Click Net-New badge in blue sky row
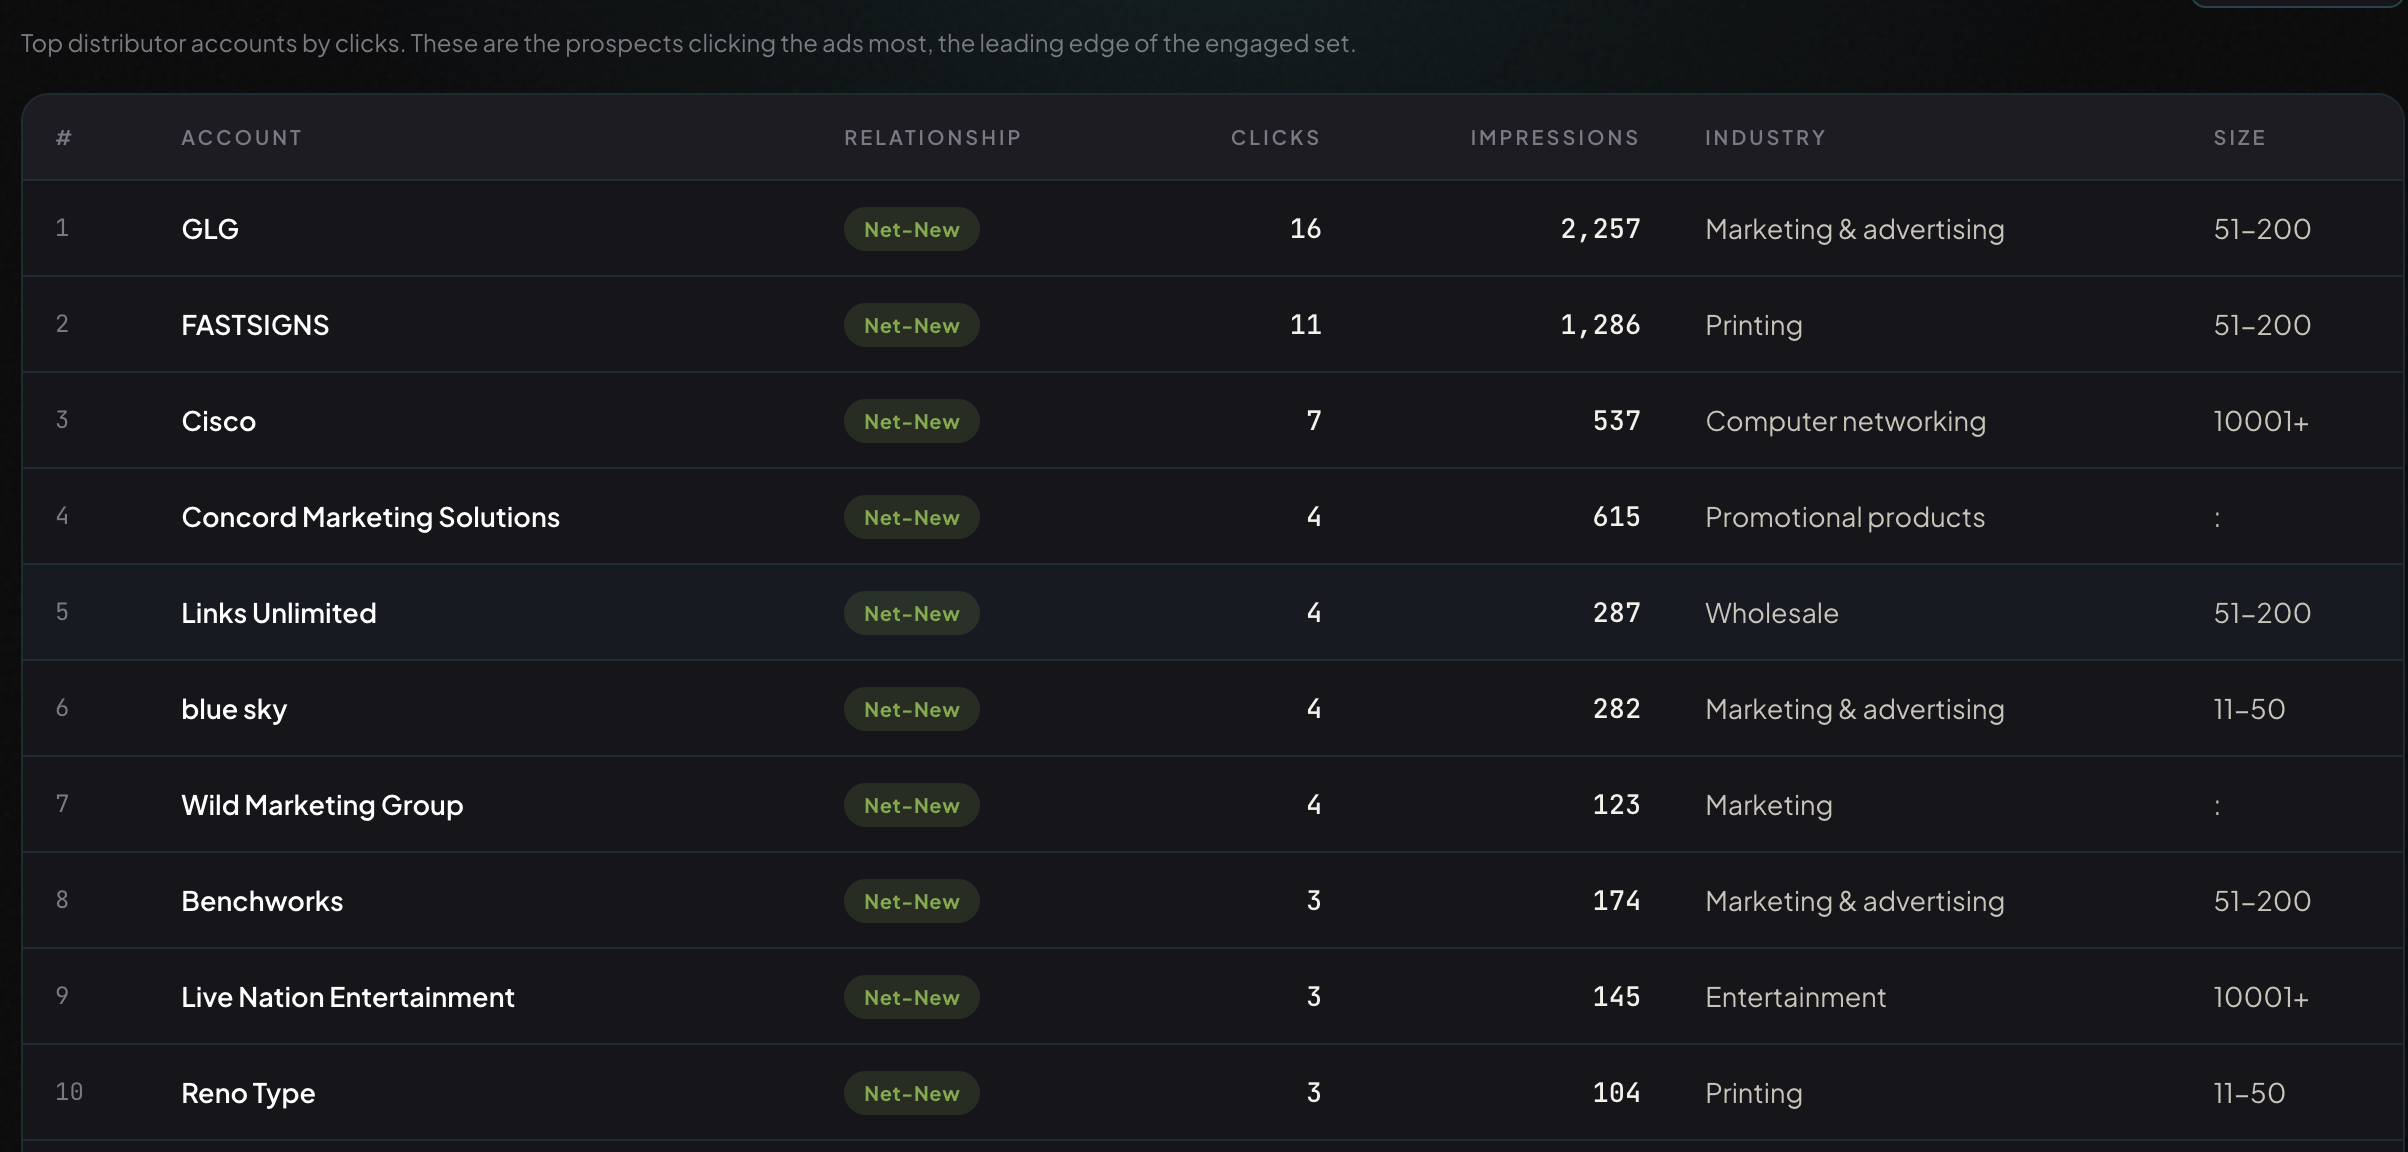 (912, 709)
